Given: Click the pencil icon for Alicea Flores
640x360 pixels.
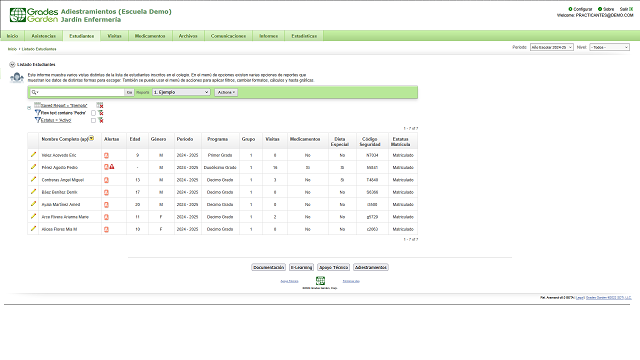Looking at the screenshot, I should point(33,229).
